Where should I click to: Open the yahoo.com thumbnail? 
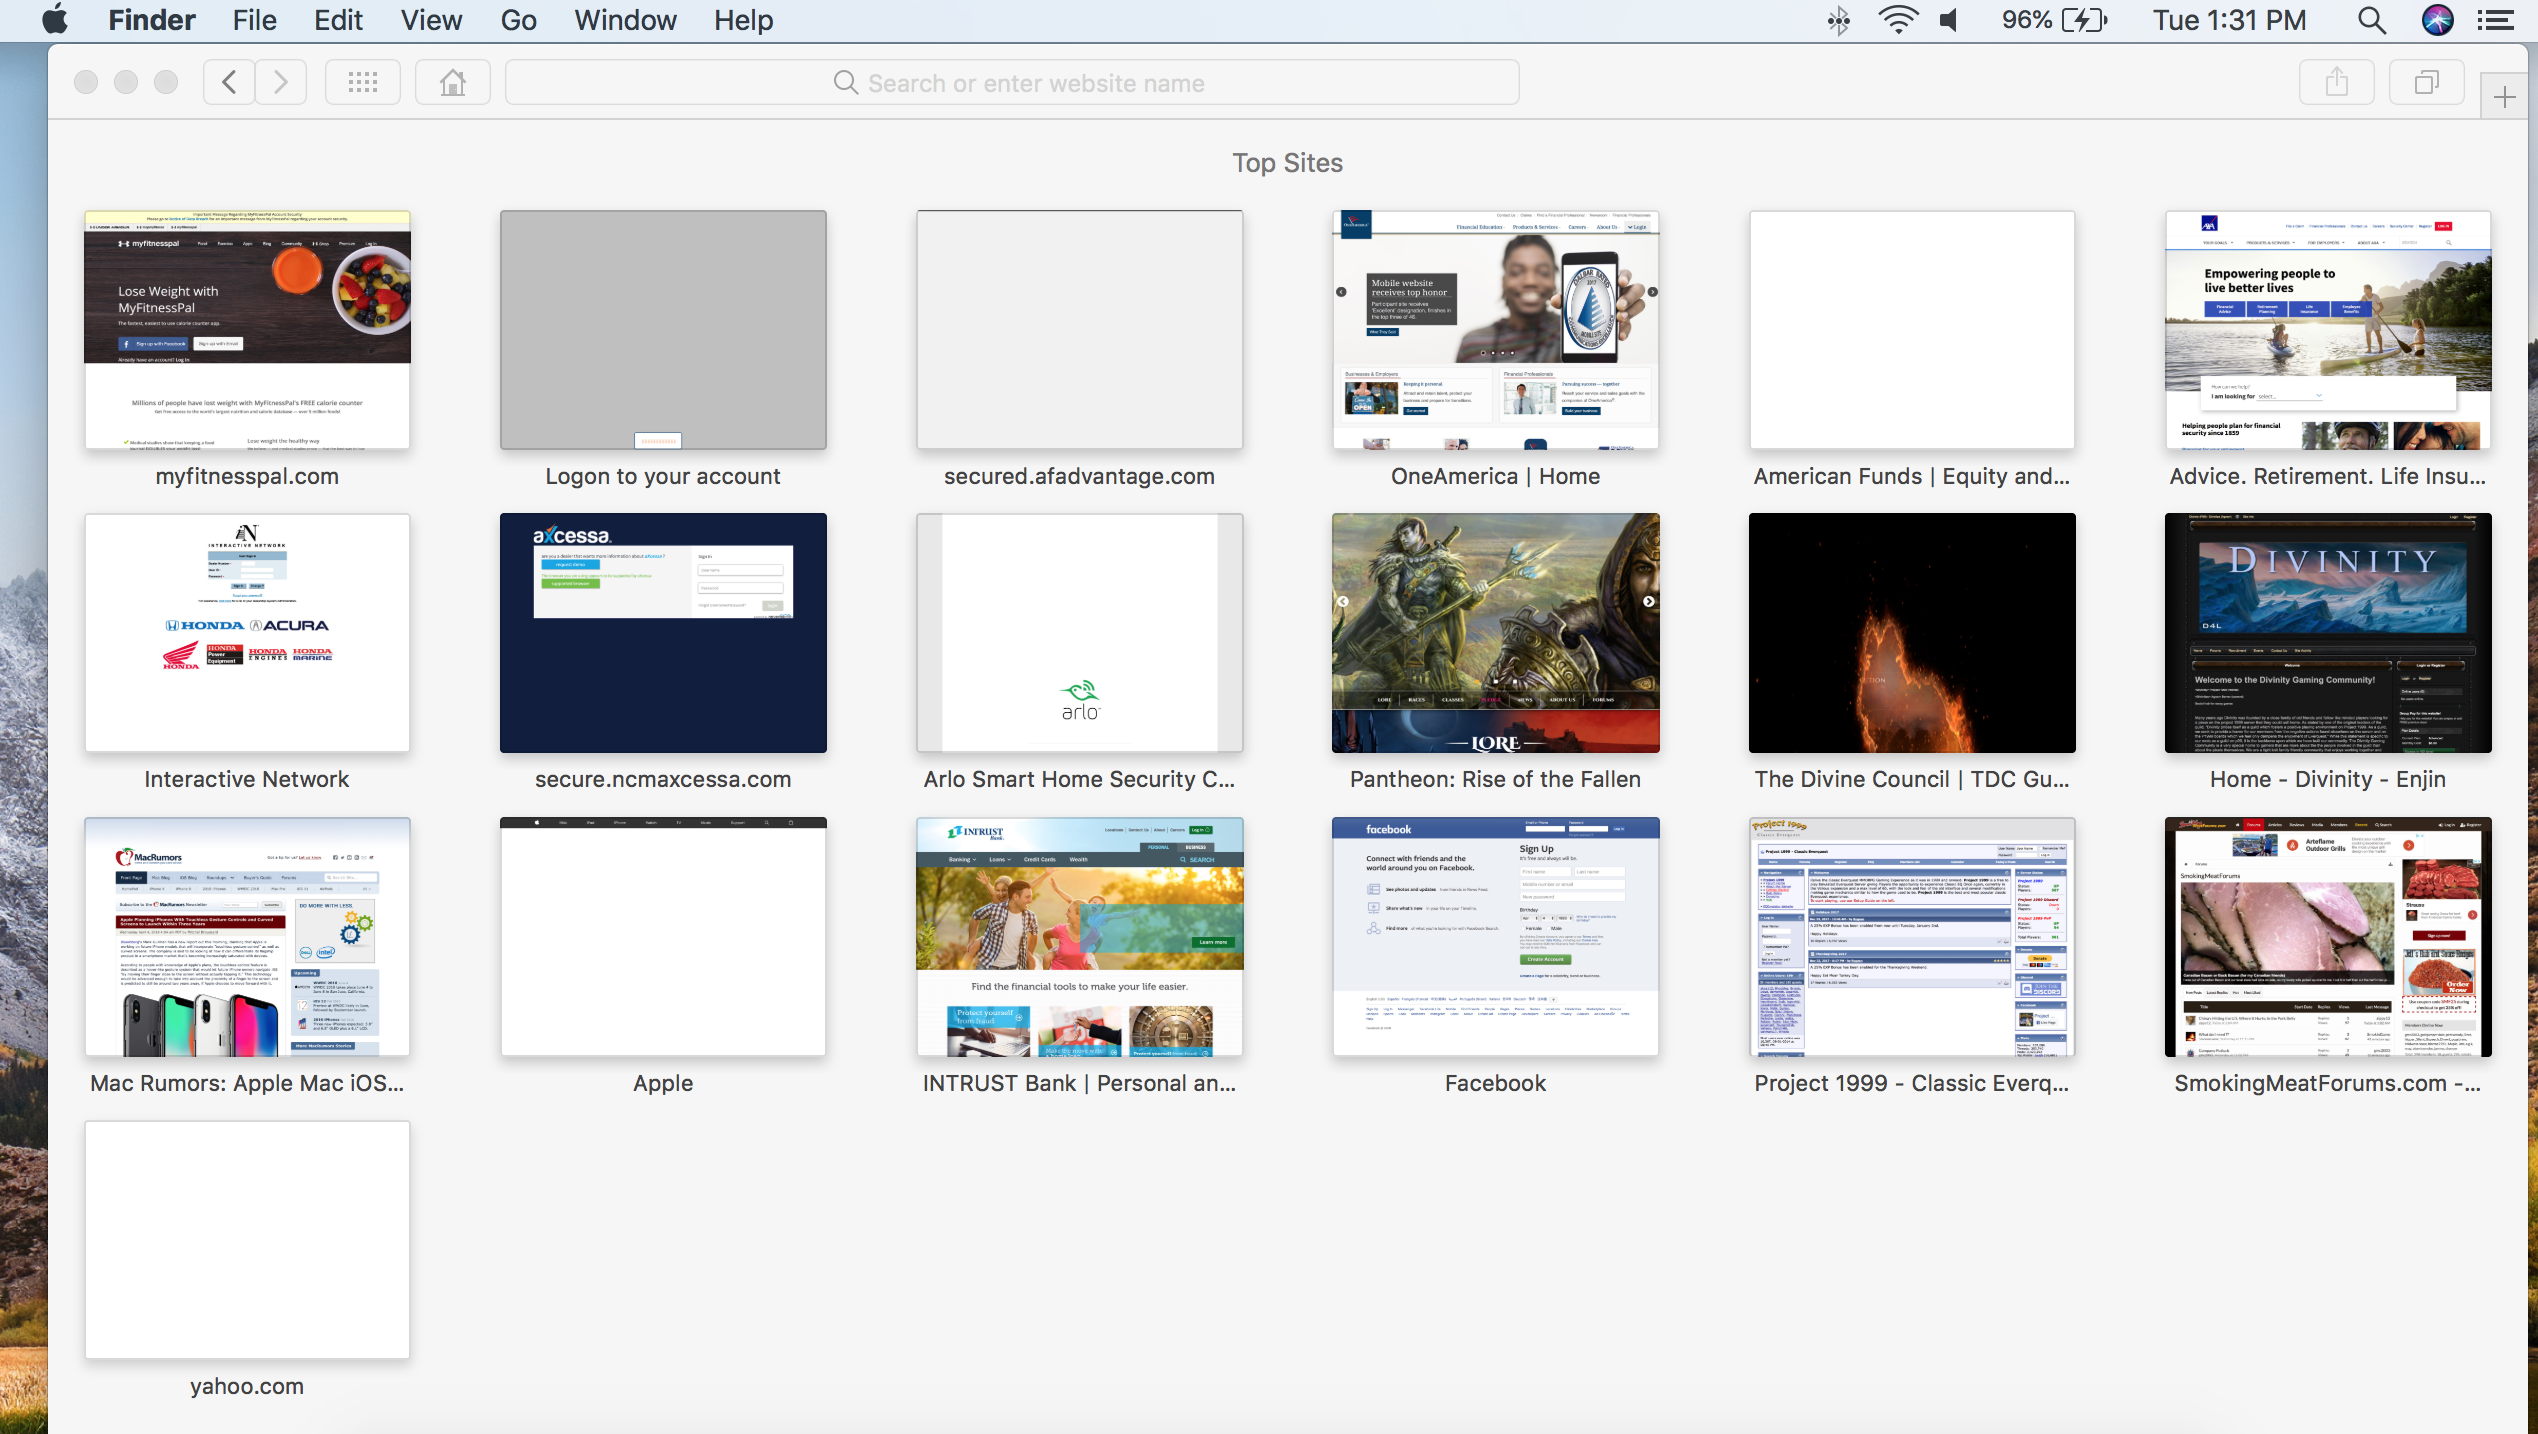point(247,1240)
